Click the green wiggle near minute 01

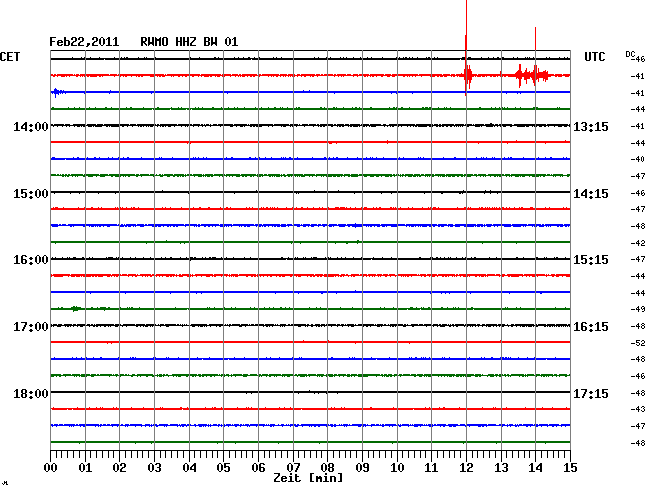tap(76, 308)
